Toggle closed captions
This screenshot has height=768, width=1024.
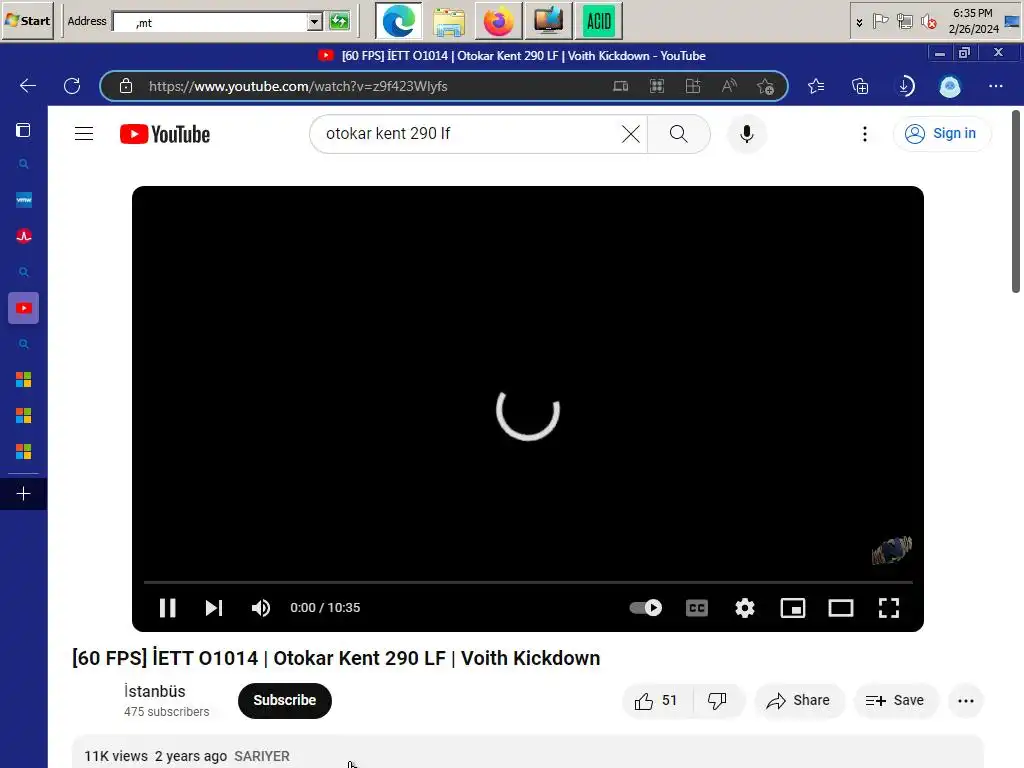(697, 608)
